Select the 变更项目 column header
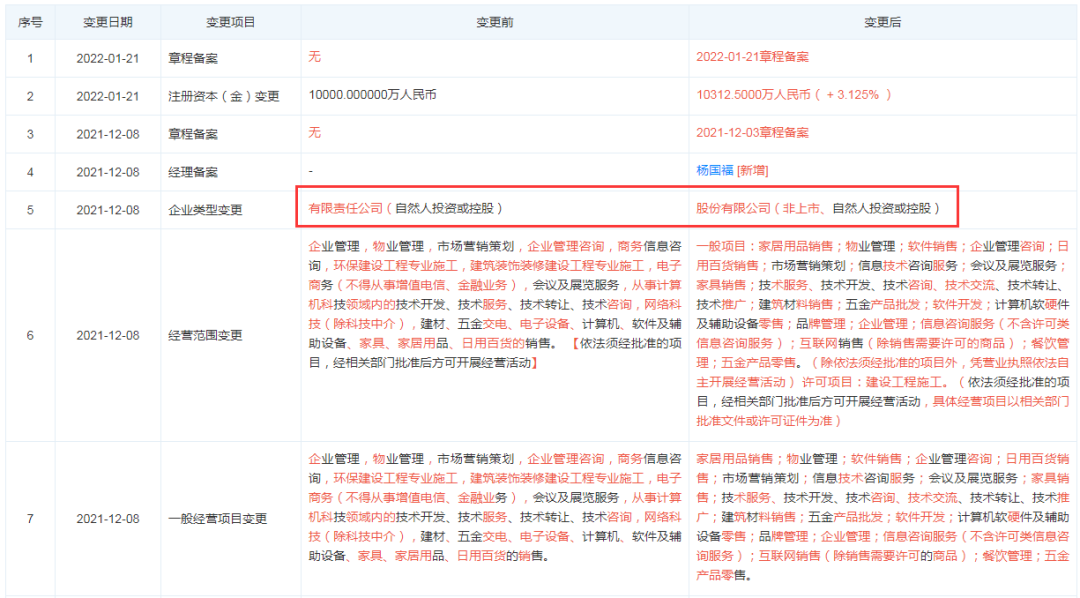The width and height of the screenshot is (1080, 598). [x=224, y=21]
